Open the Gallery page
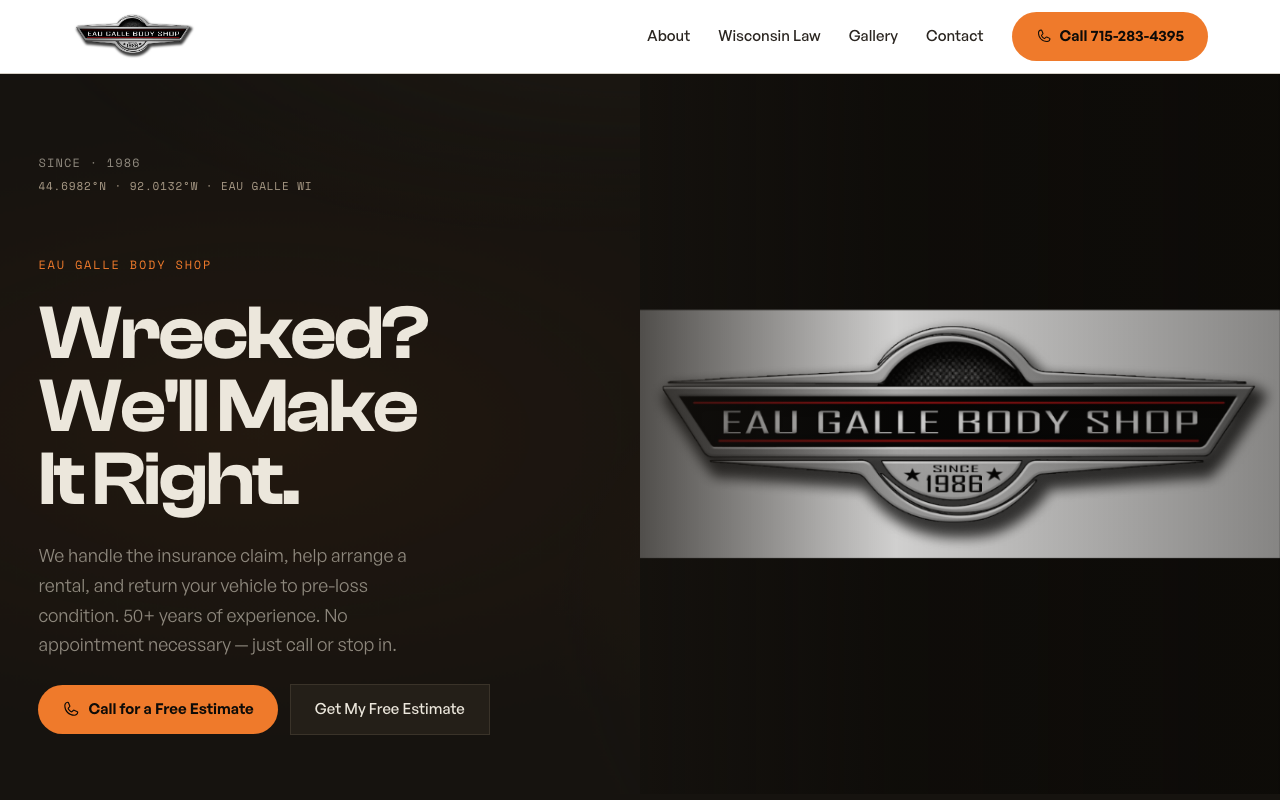1280x800 pixels. pyautogui.click(x=873, y=36)
